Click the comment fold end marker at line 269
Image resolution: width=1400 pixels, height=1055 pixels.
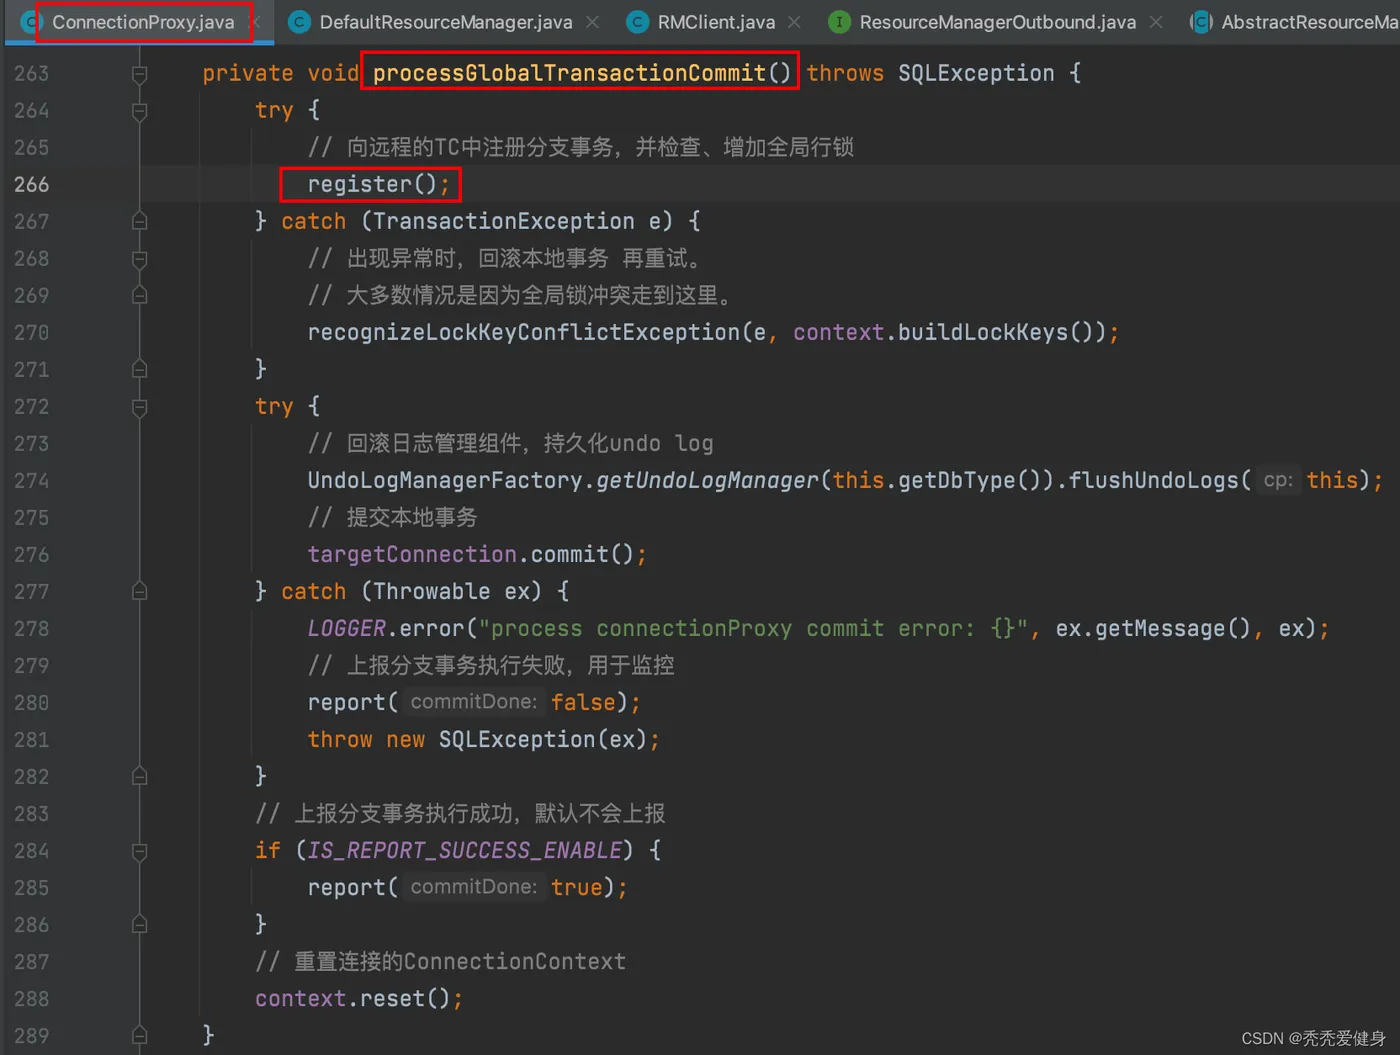click(140, 295)
